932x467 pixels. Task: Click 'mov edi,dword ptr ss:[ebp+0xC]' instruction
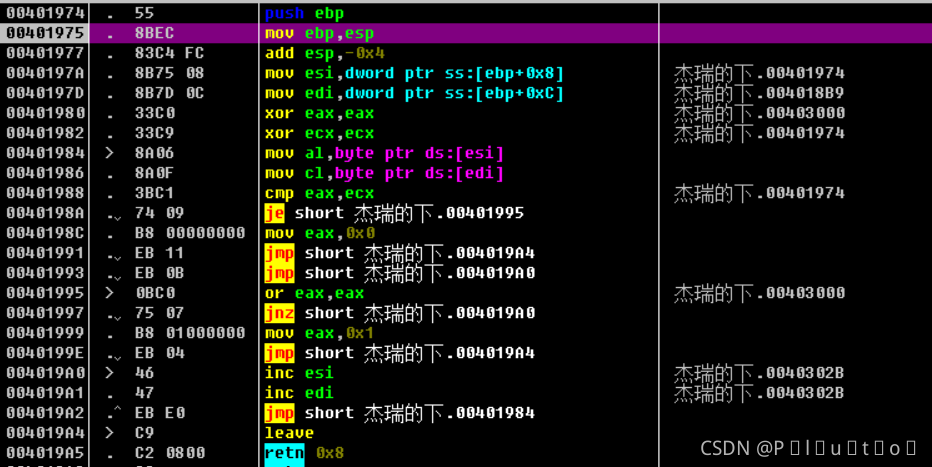pyautogui.click(x=414, y=93)
